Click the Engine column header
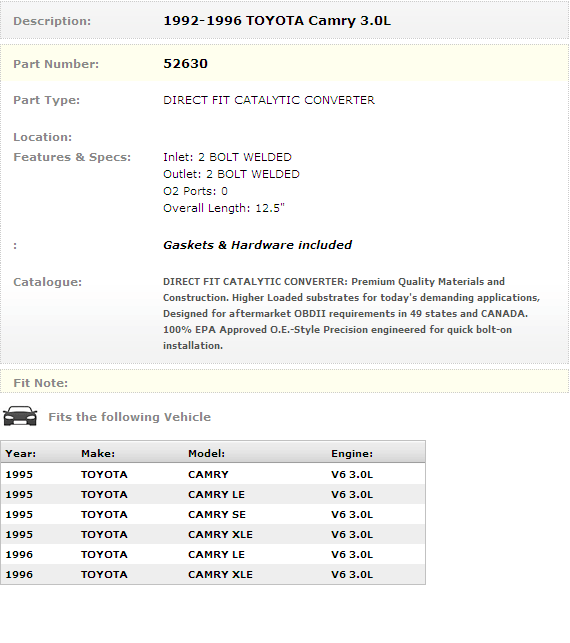 [352, 454]
